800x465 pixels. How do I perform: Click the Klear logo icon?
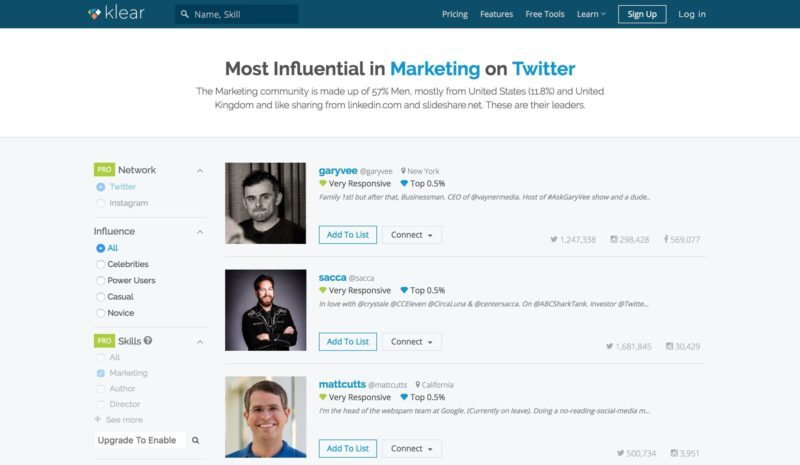click(x=94, y=14)
